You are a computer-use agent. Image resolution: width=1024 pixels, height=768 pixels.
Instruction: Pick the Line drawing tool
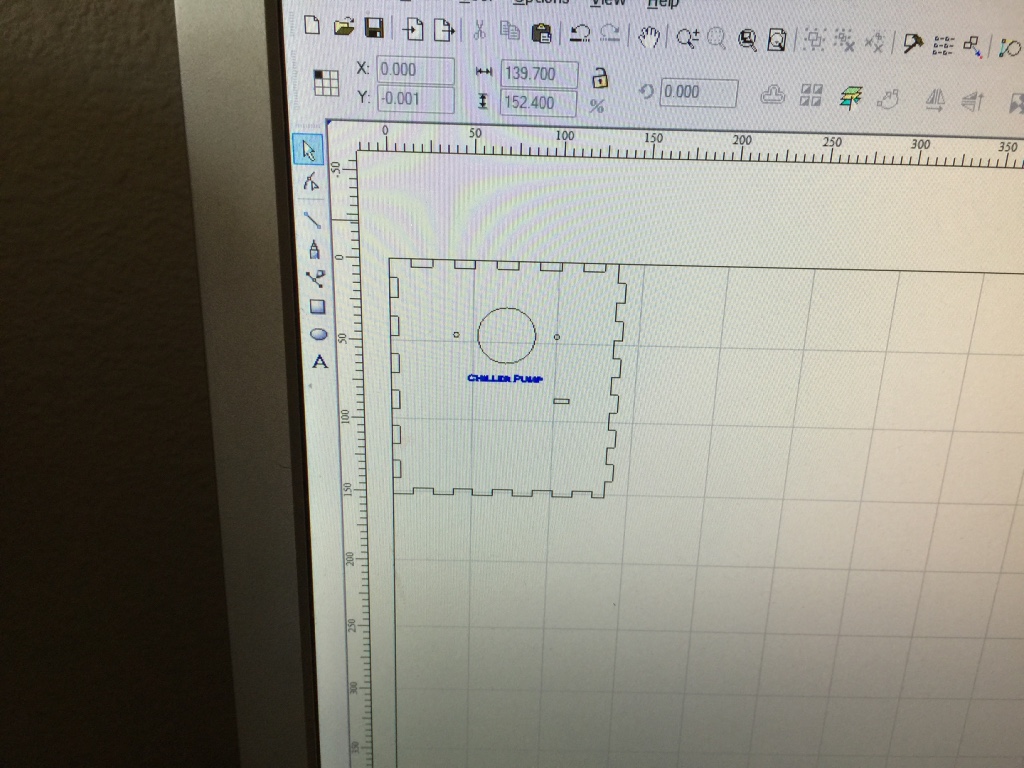click(312, 219)
